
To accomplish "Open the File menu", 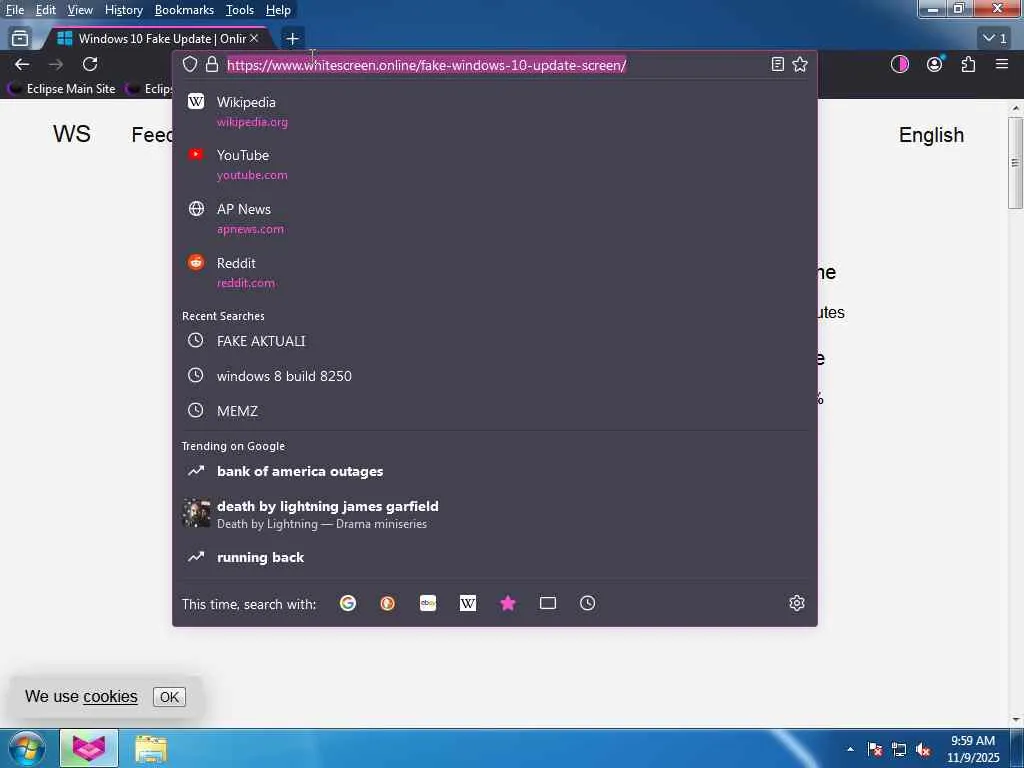I will pos(15,10).
